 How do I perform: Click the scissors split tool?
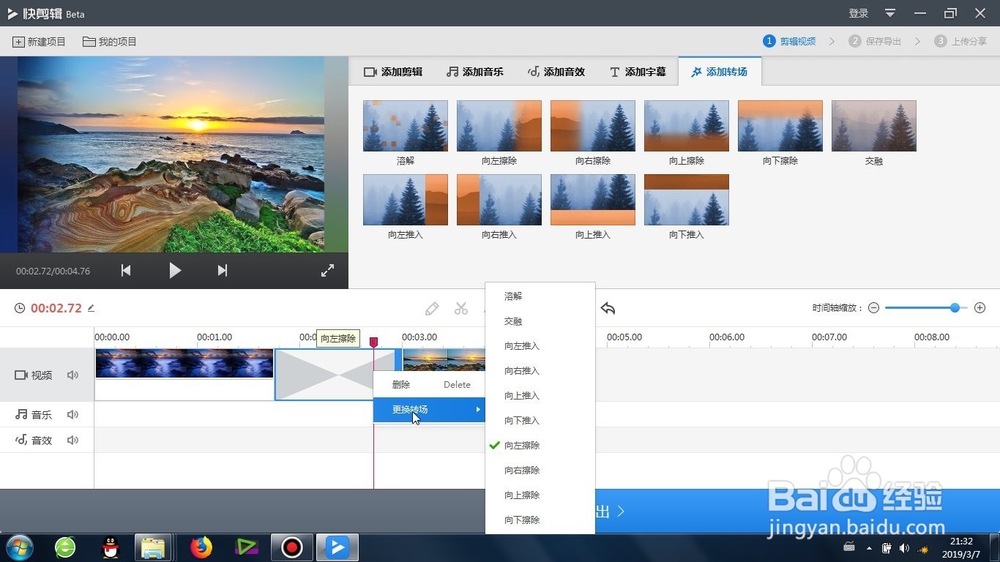(x=461, y=309)
